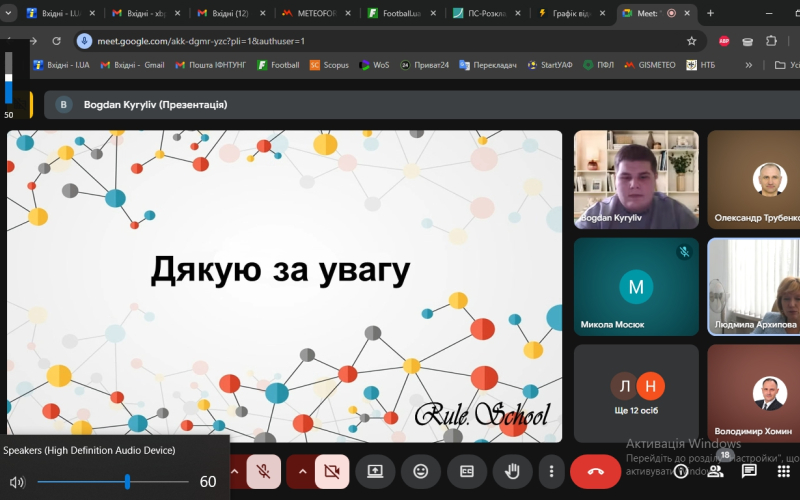This screenshot has width=800, height=500.
Task: Turn on the camera in Meet
Action: pyautogui.click(x=332, y=471)
